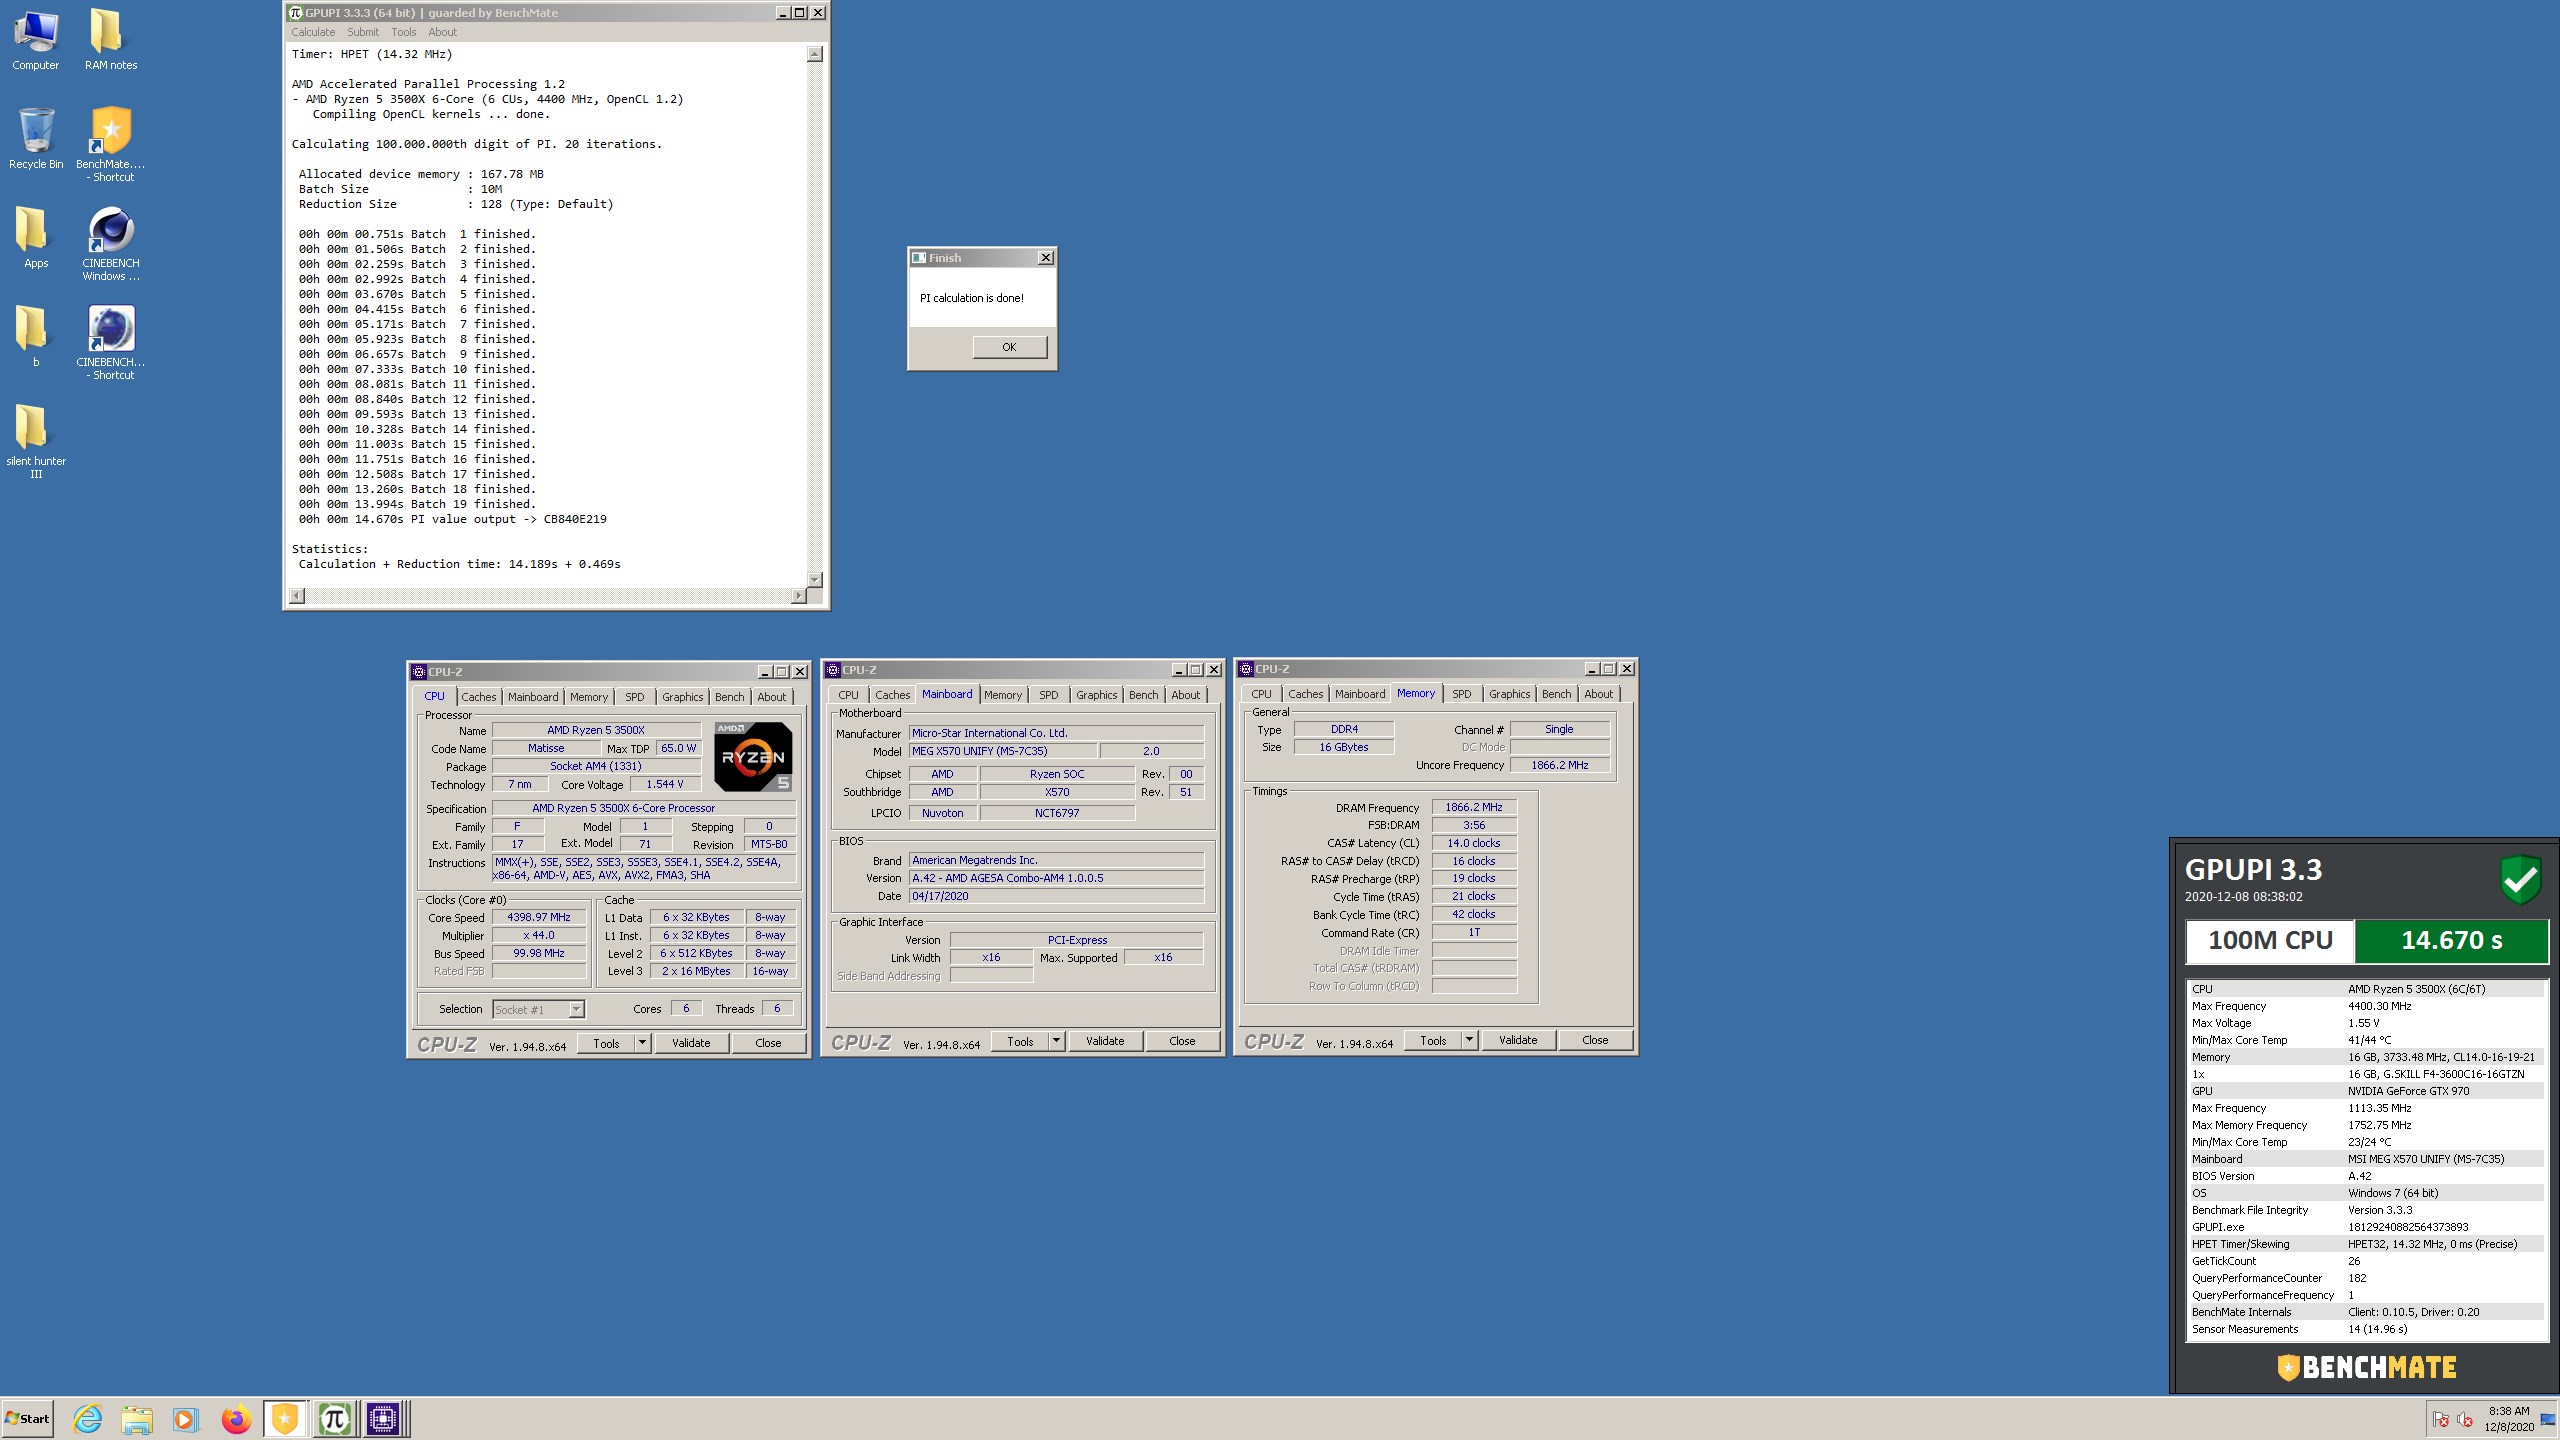Click the GPUPI horizontal scrollbar right arrow
Viewport: 2560px width, 1440px height.
coord(797,596)
